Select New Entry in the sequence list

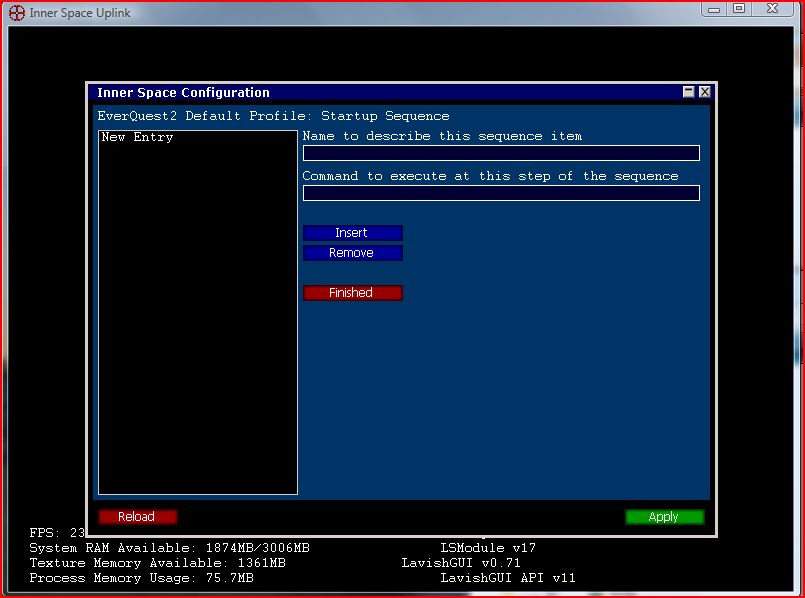pyautogui.click(x=138, y=137)
